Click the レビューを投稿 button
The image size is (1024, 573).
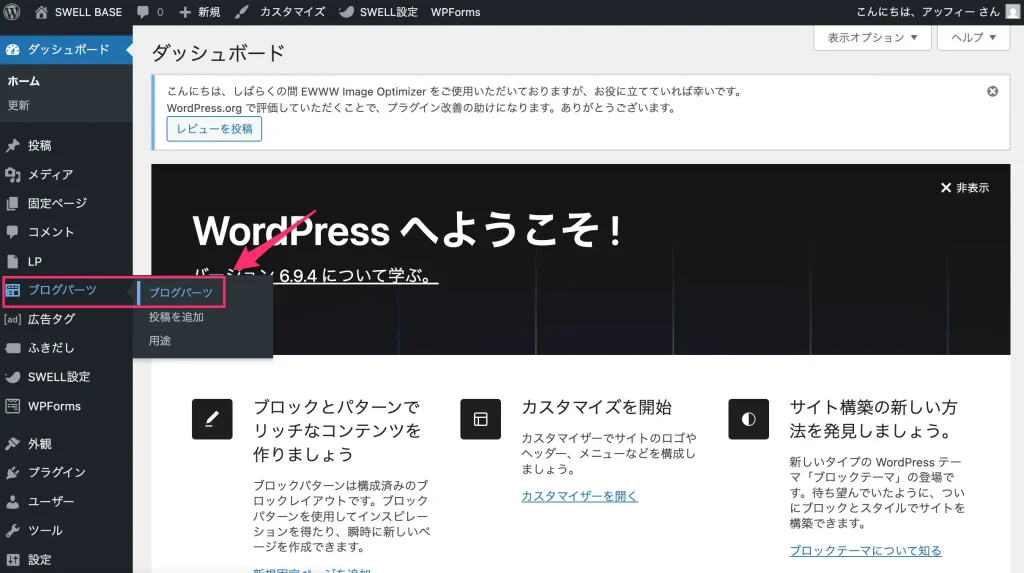point(214,129)
